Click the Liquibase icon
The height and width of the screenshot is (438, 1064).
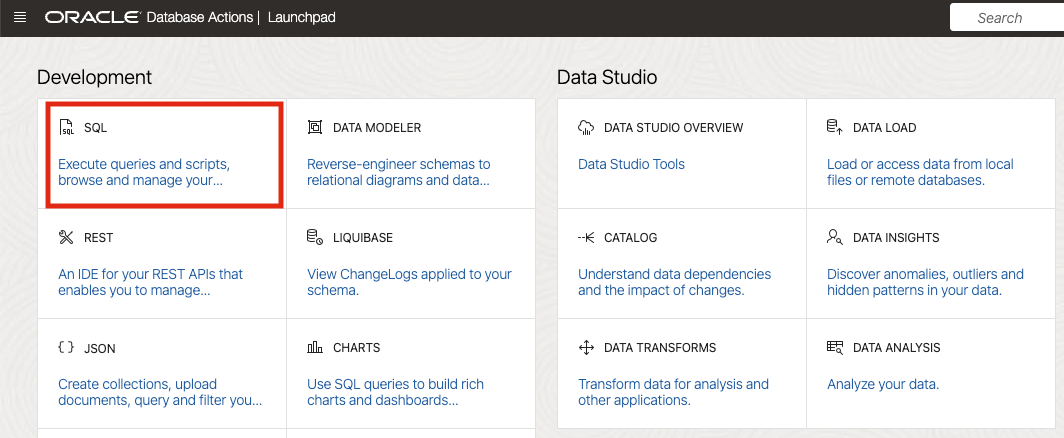pos(315,238)
